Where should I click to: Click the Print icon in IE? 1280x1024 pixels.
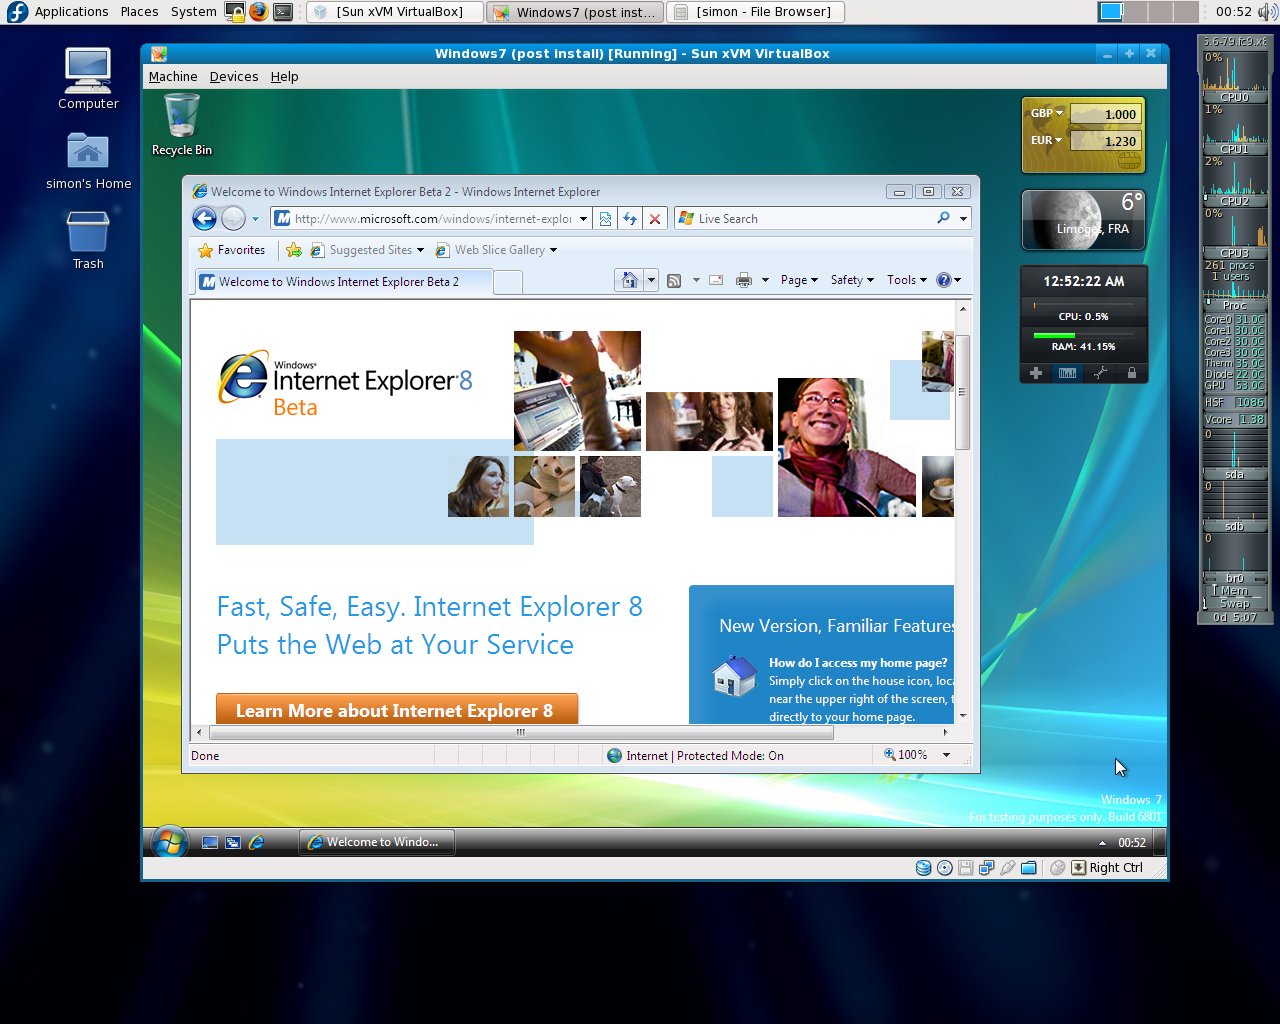point(744,281)
